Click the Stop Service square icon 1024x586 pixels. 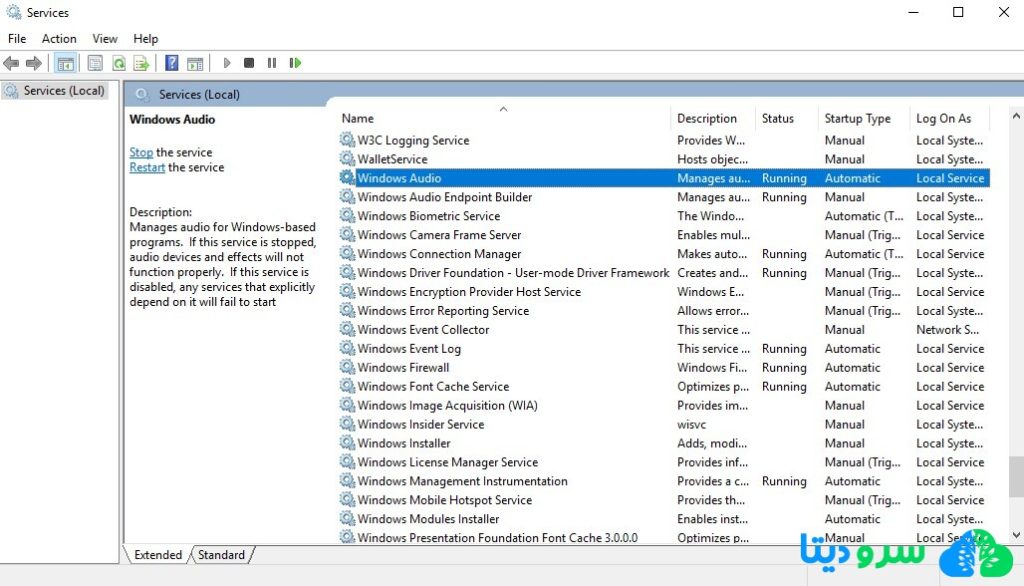[x=249, y=63]
